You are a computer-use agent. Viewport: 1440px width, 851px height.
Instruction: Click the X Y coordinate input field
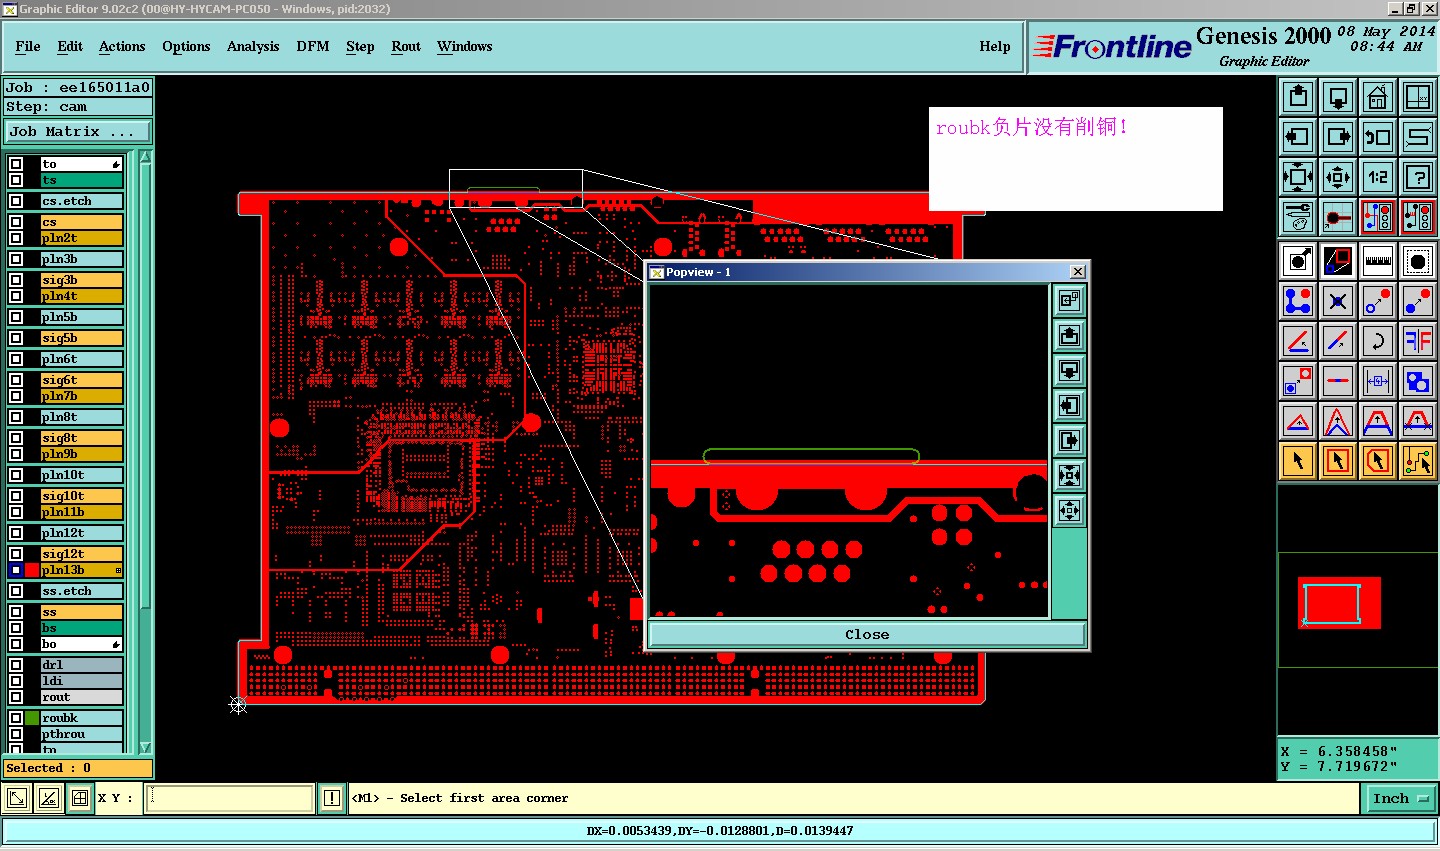coord(230,798)
